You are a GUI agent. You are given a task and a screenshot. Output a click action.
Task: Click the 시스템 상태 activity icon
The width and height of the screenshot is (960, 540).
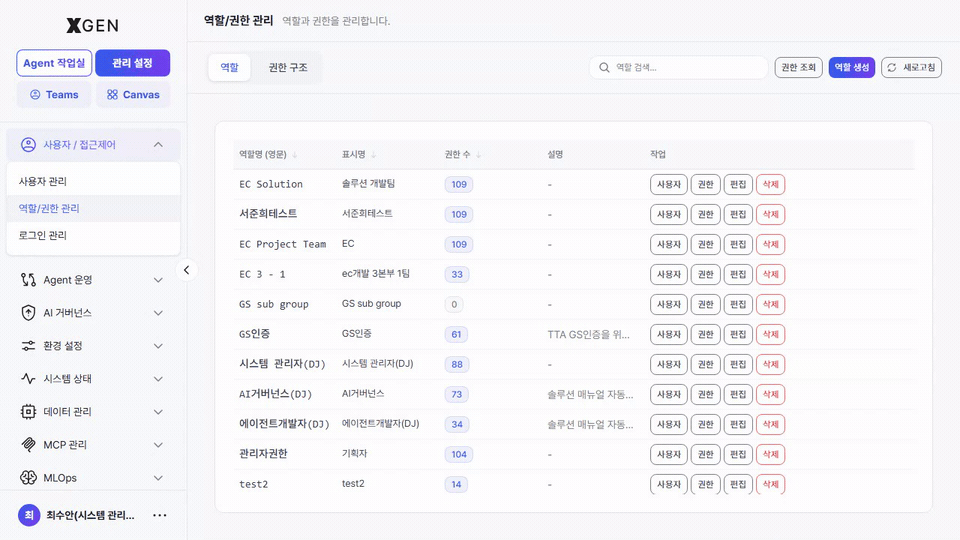(28, 378)
